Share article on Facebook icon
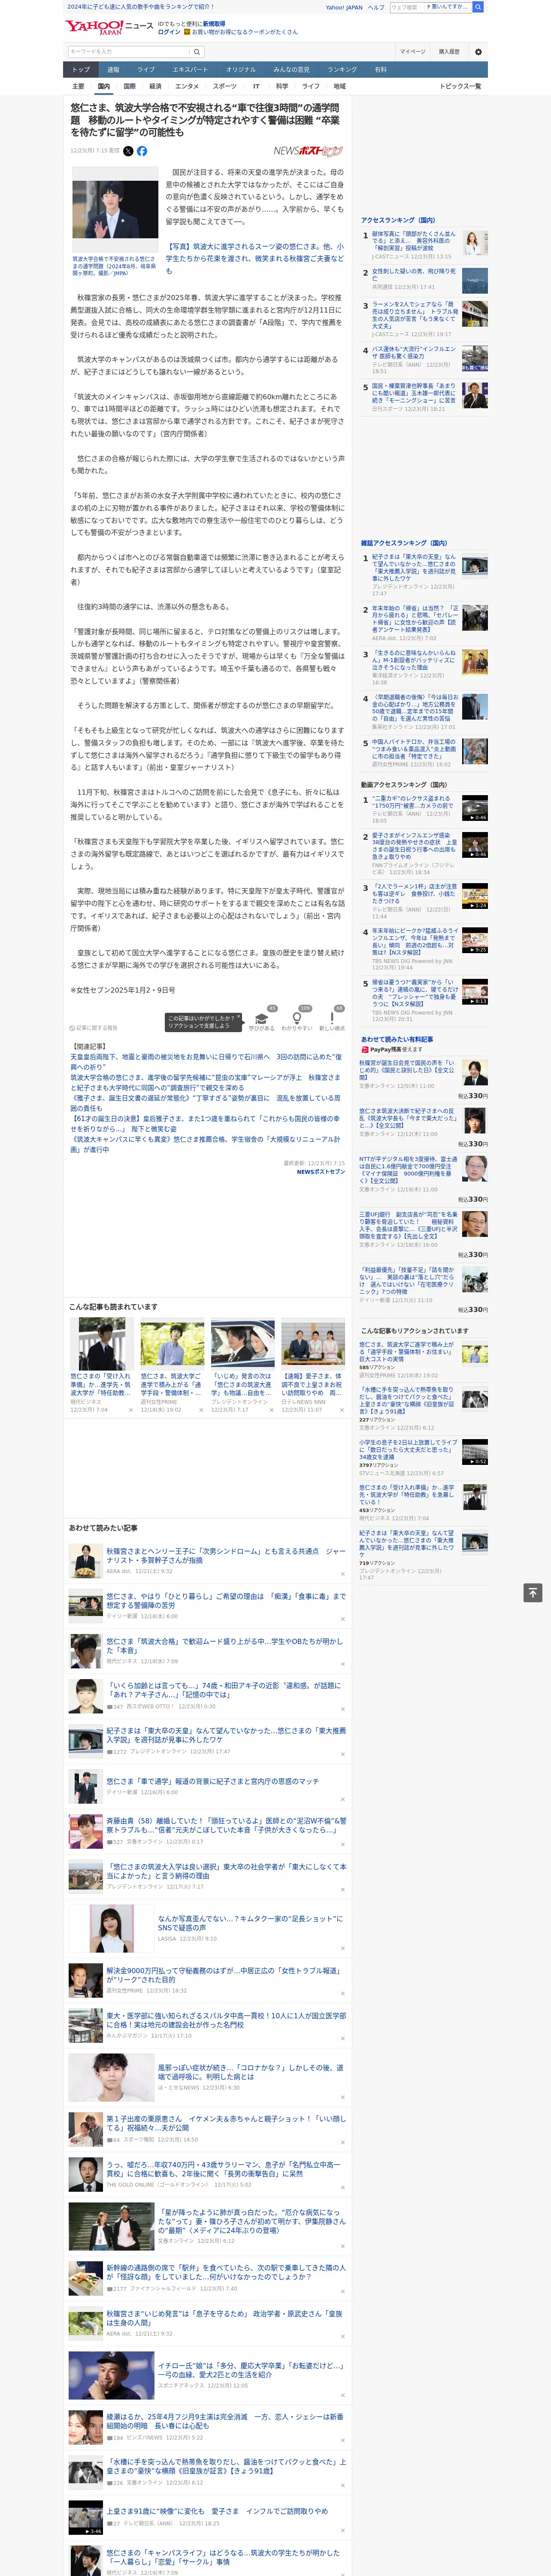 coord(142,151)
